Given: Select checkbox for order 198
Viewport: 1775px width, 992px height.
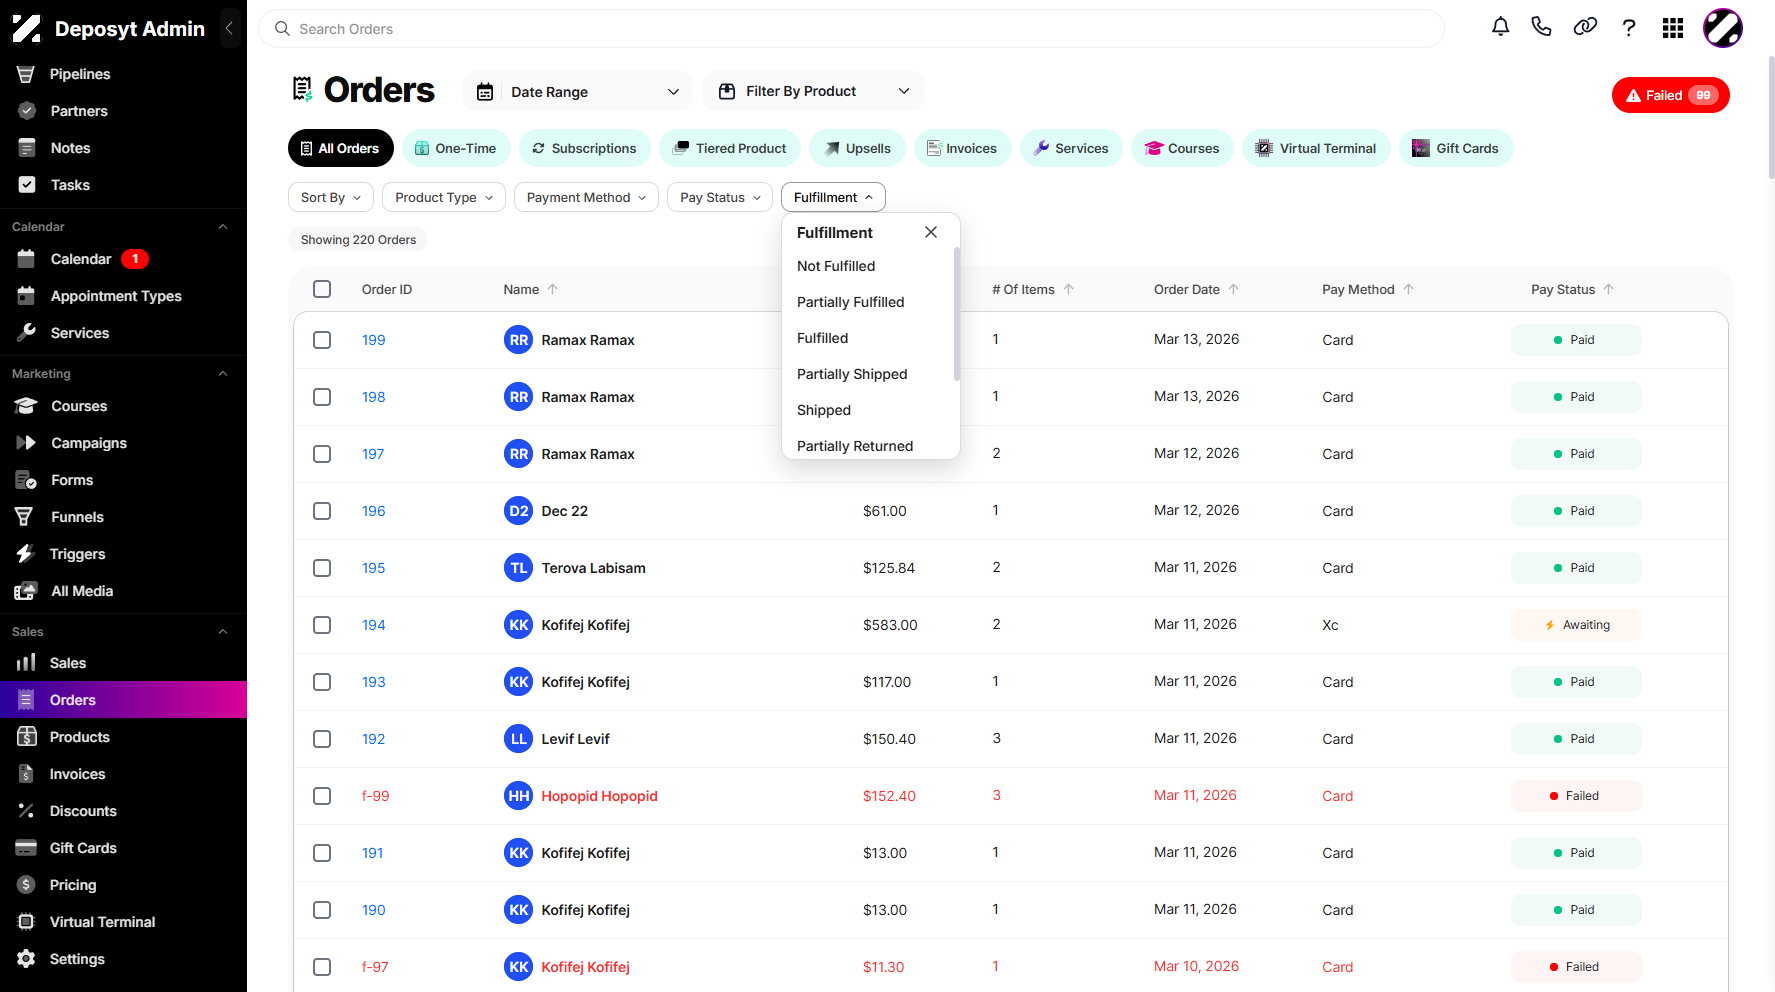Looking at the screenshot, I should tap(322, 397).
